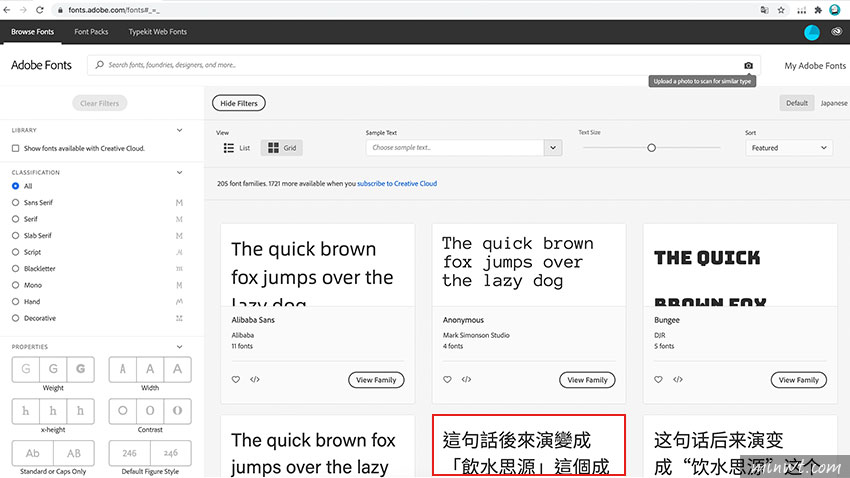Image resolution: width=850 pixels, height=478 pixels.
Task: Click the Hide Filters button
Action: 239,103
